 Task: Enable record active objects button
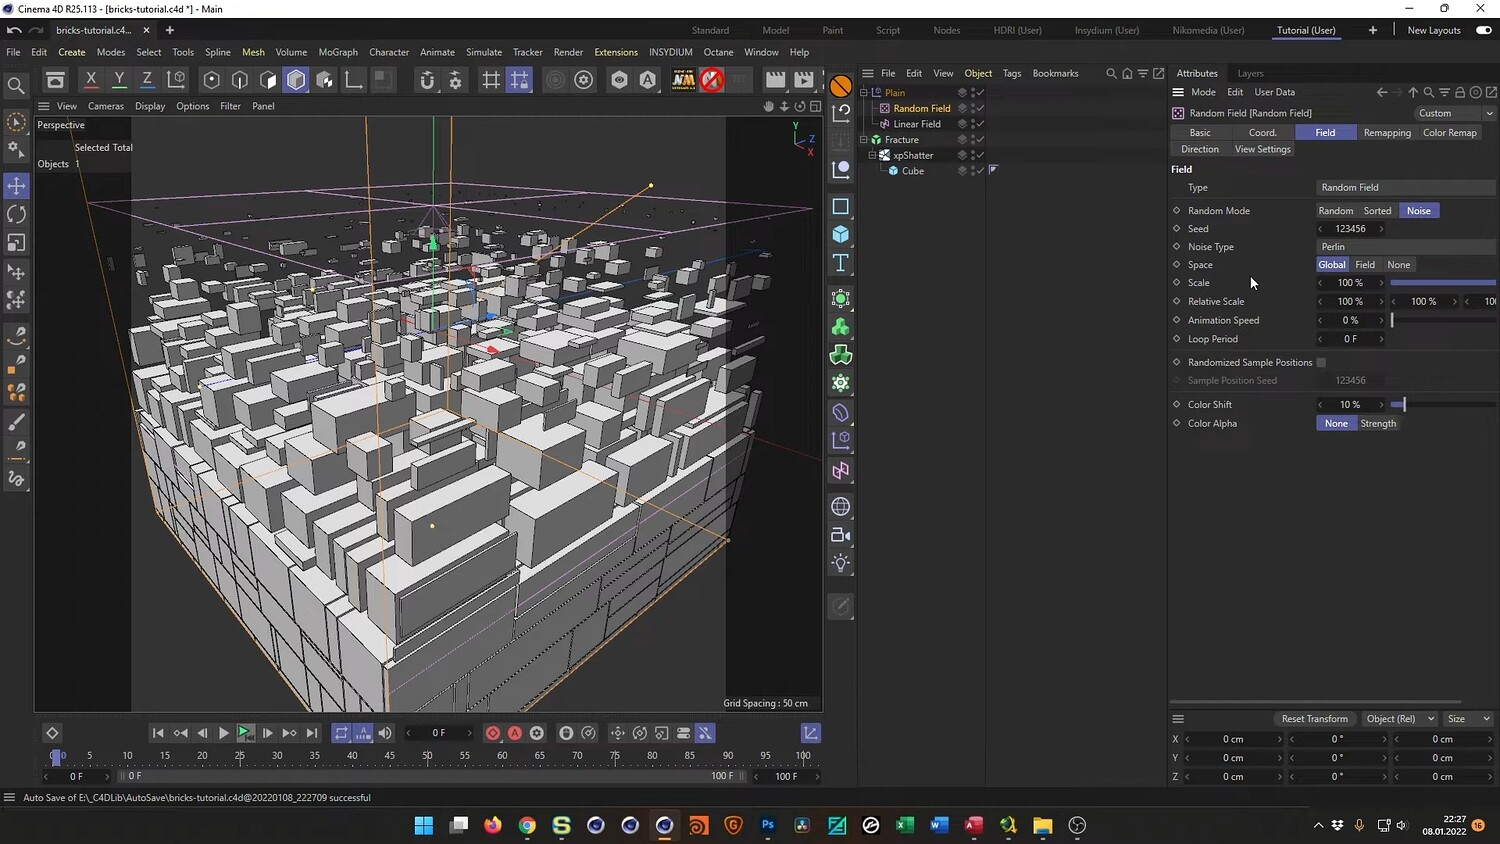(x=493, y=733)
